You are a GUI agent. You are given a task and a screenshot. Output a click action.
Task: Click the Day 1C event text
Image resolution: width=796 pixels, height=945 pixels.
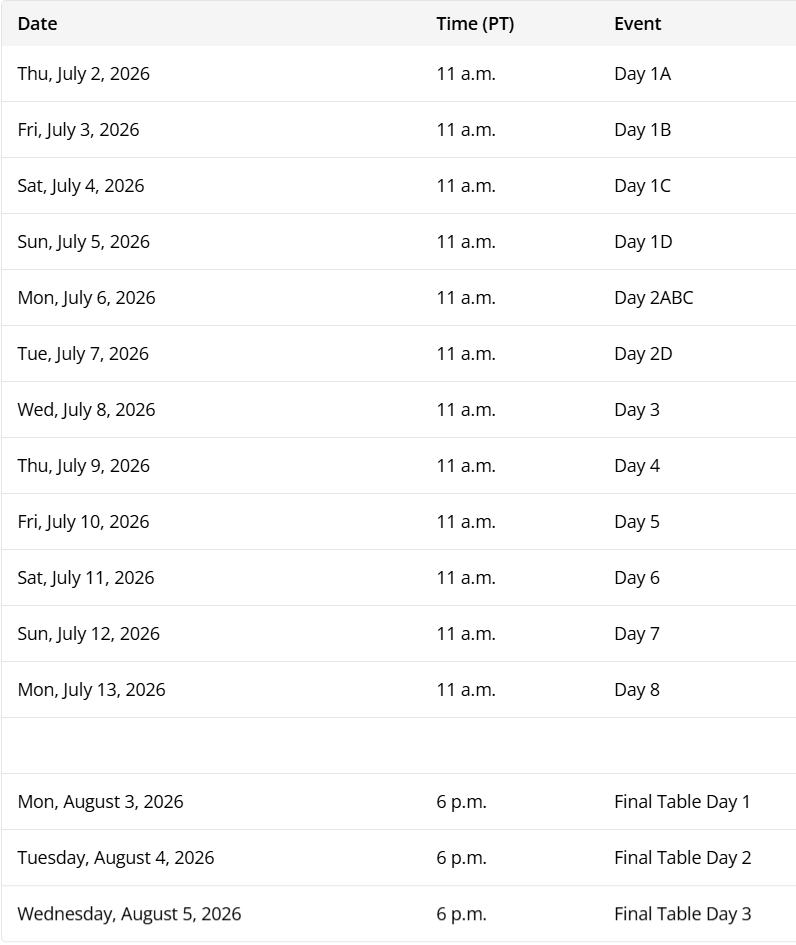tap(642, 186)
